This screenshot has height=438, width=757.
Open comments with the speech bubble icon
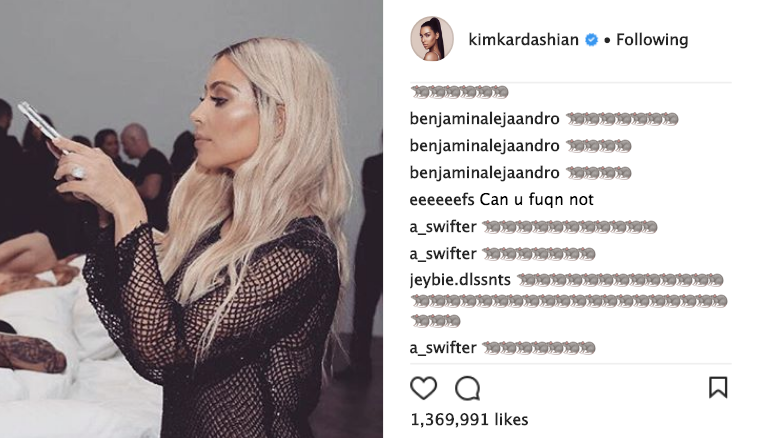point(467,388)
